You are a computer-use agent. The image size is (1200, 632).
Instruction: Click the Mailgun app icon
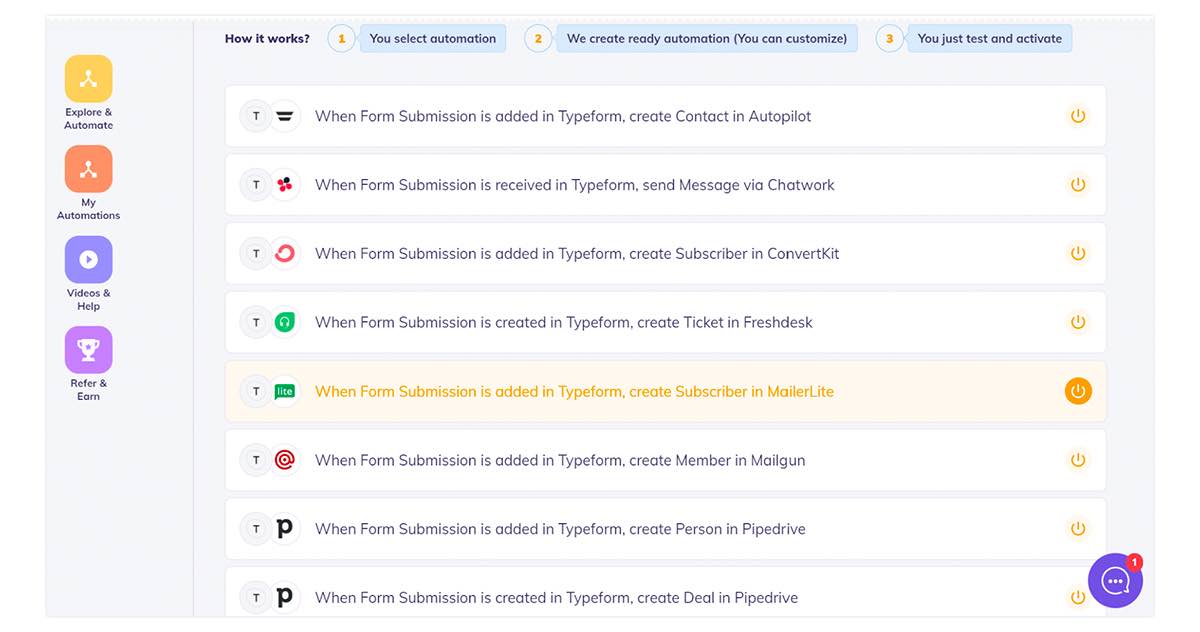[285, 460]
